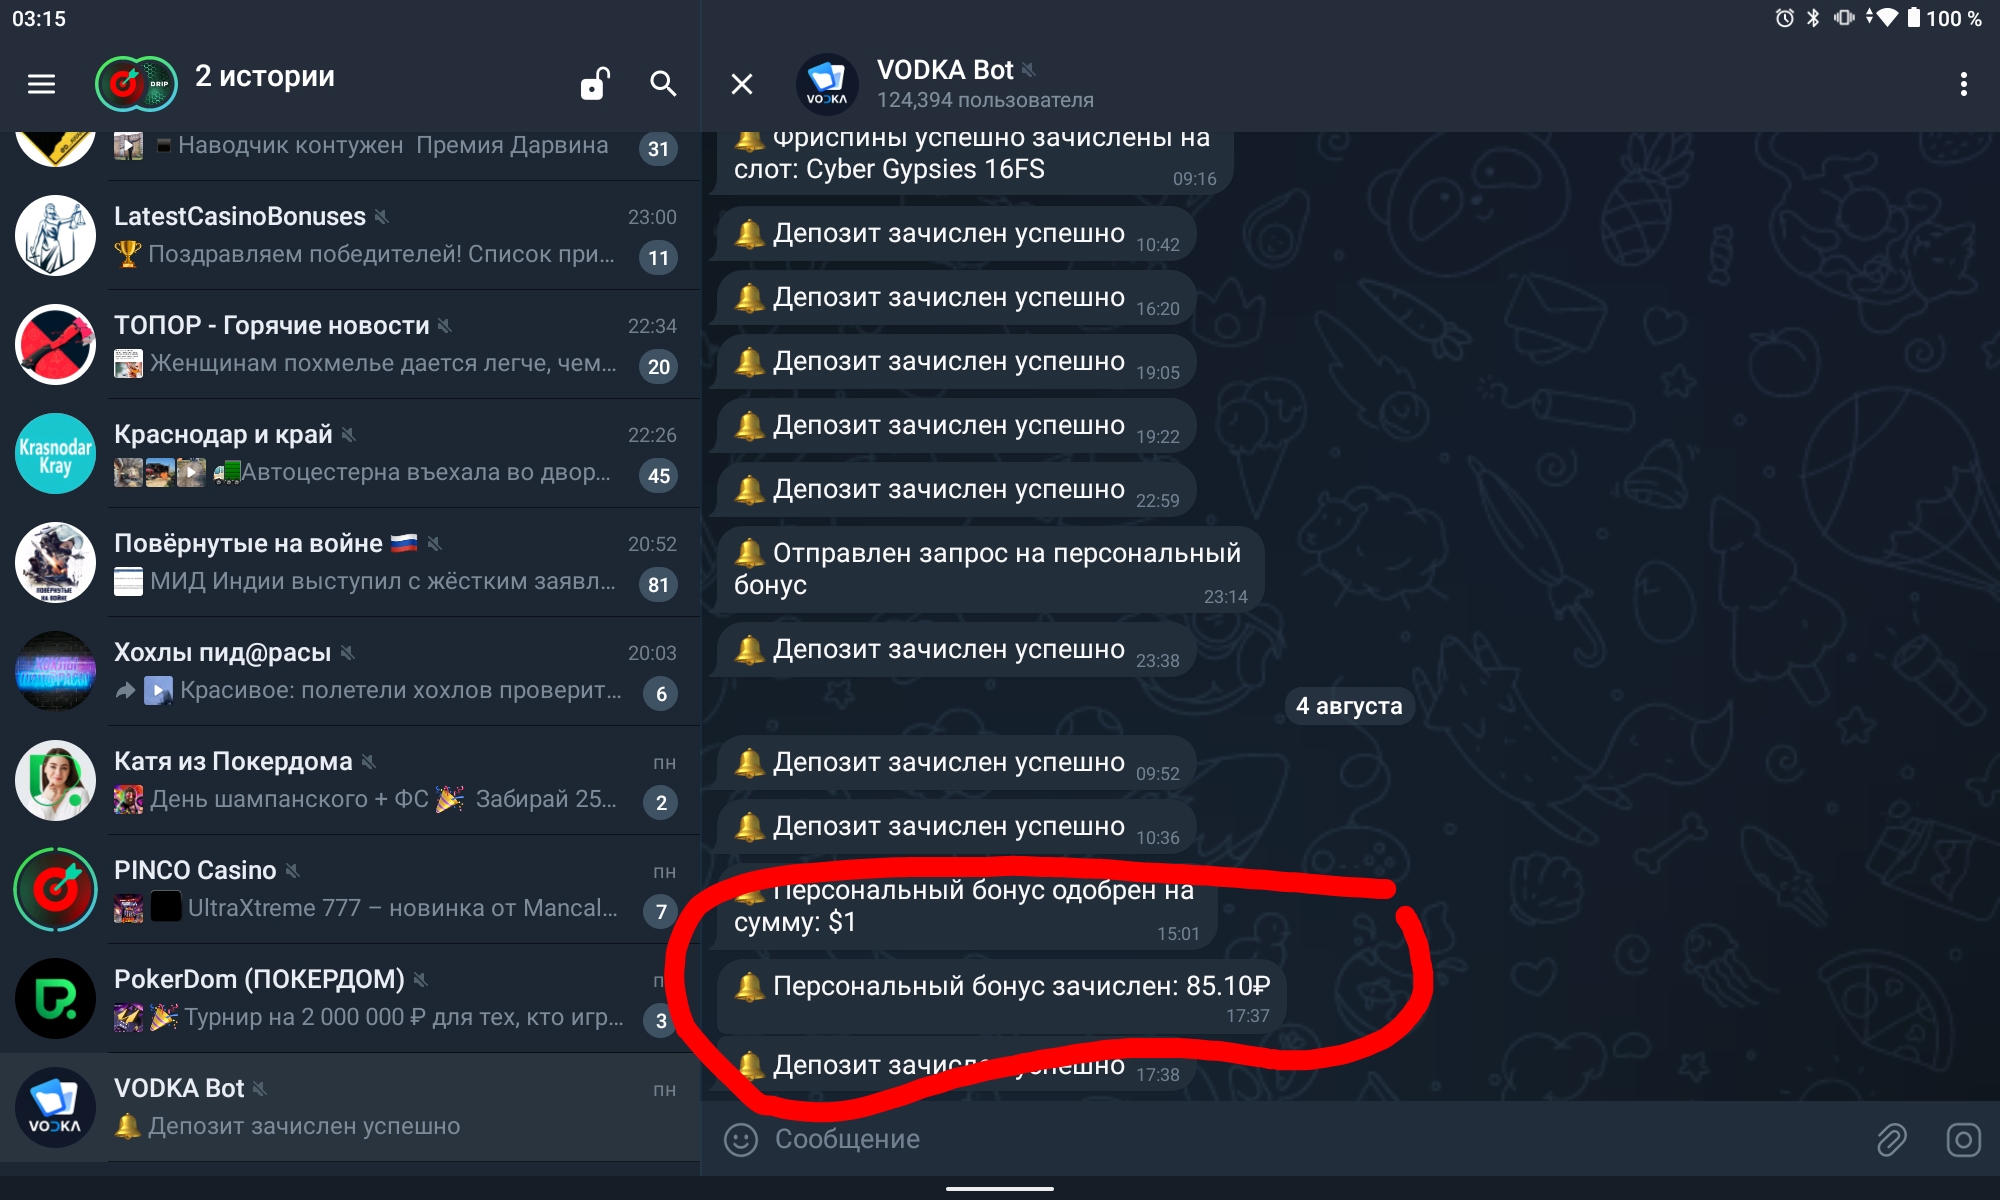Tap VODKA Bot title in chat header

tap(945, 70)
